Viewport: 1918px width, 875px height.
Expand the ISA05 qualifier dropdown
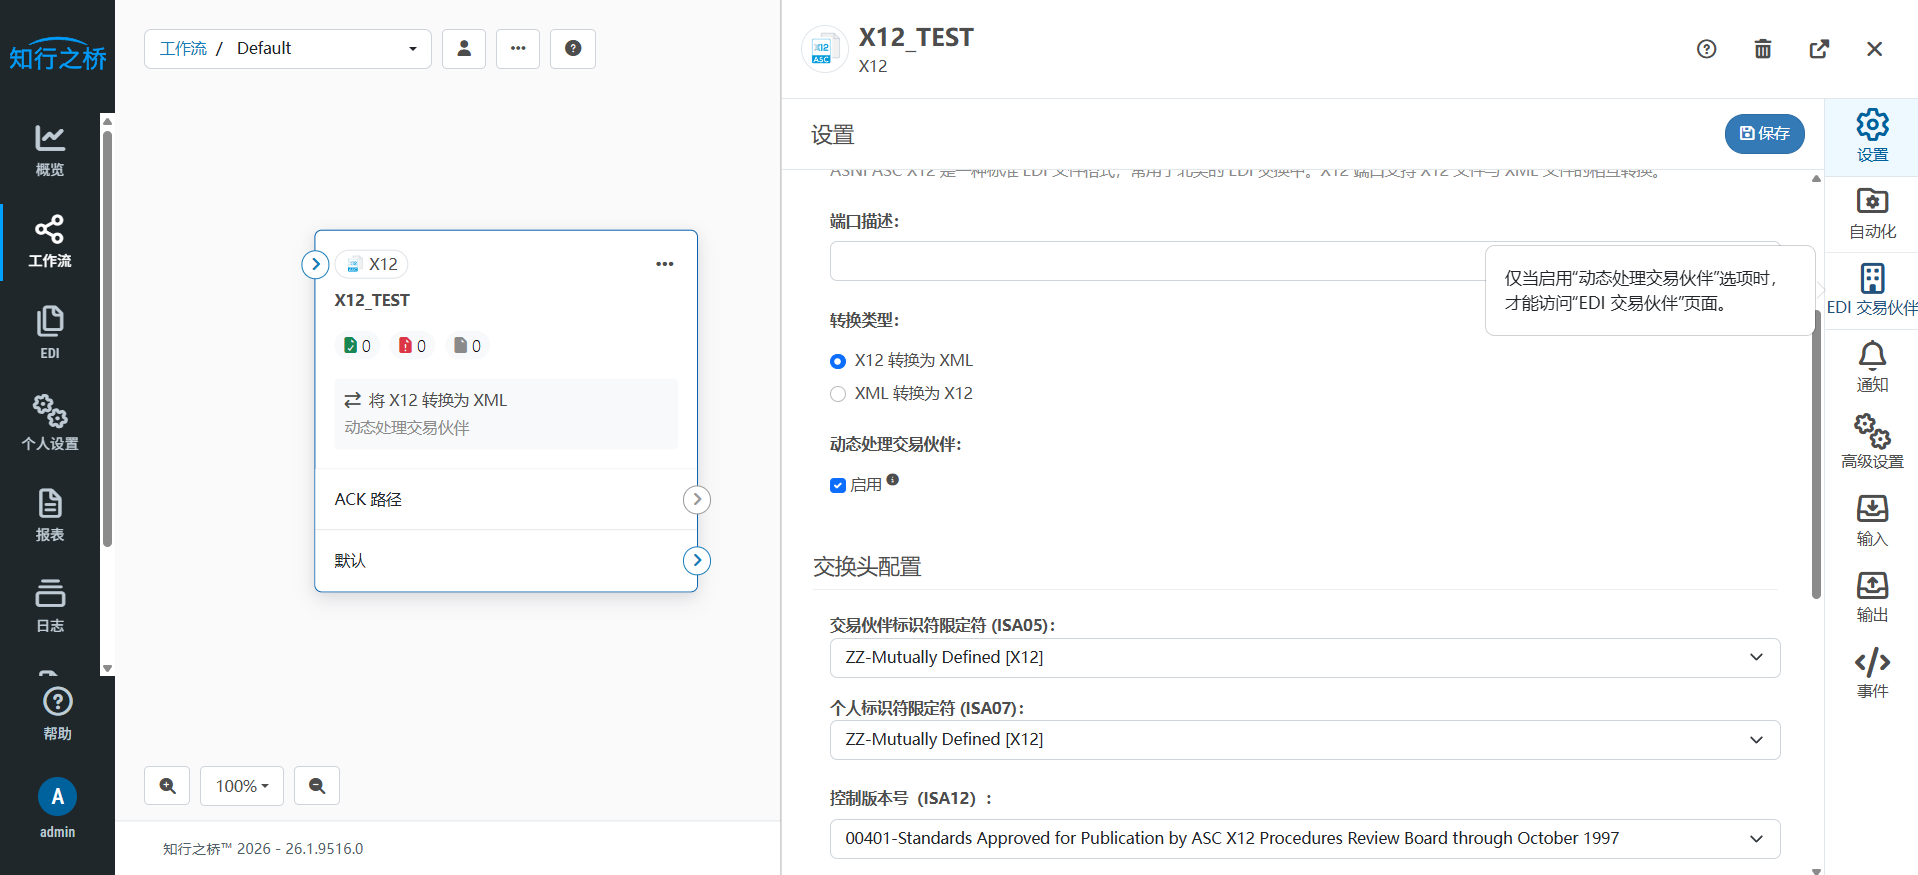1304,658
